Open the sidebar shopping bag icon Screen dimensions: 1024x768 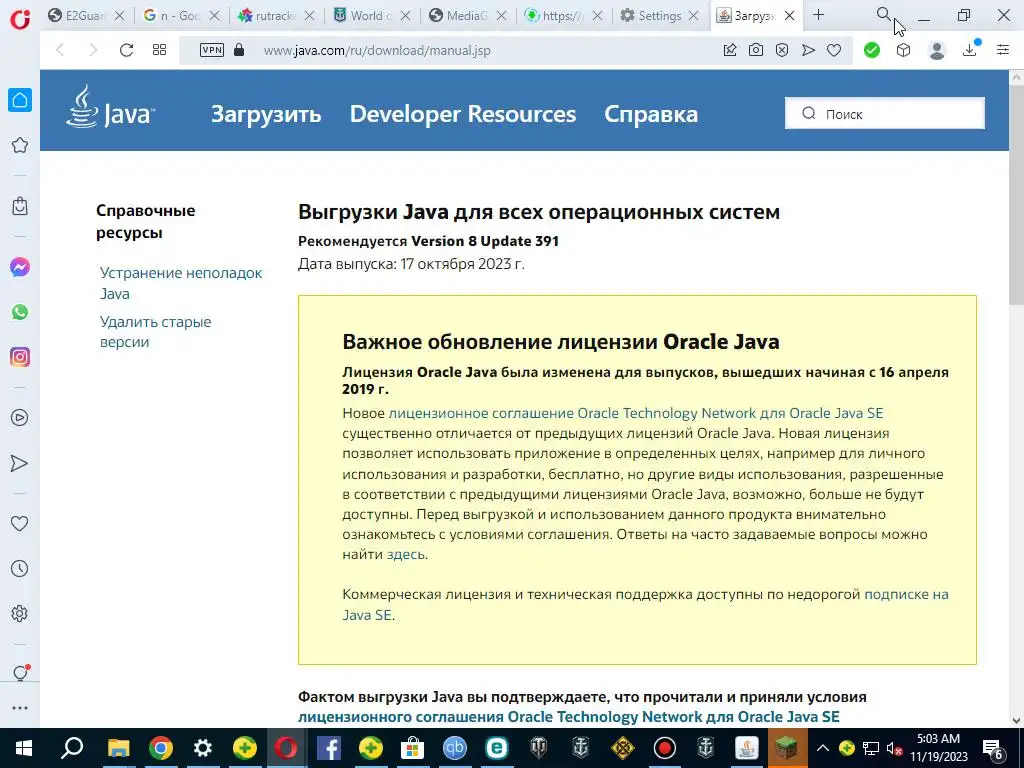click(x=20, y=206)
